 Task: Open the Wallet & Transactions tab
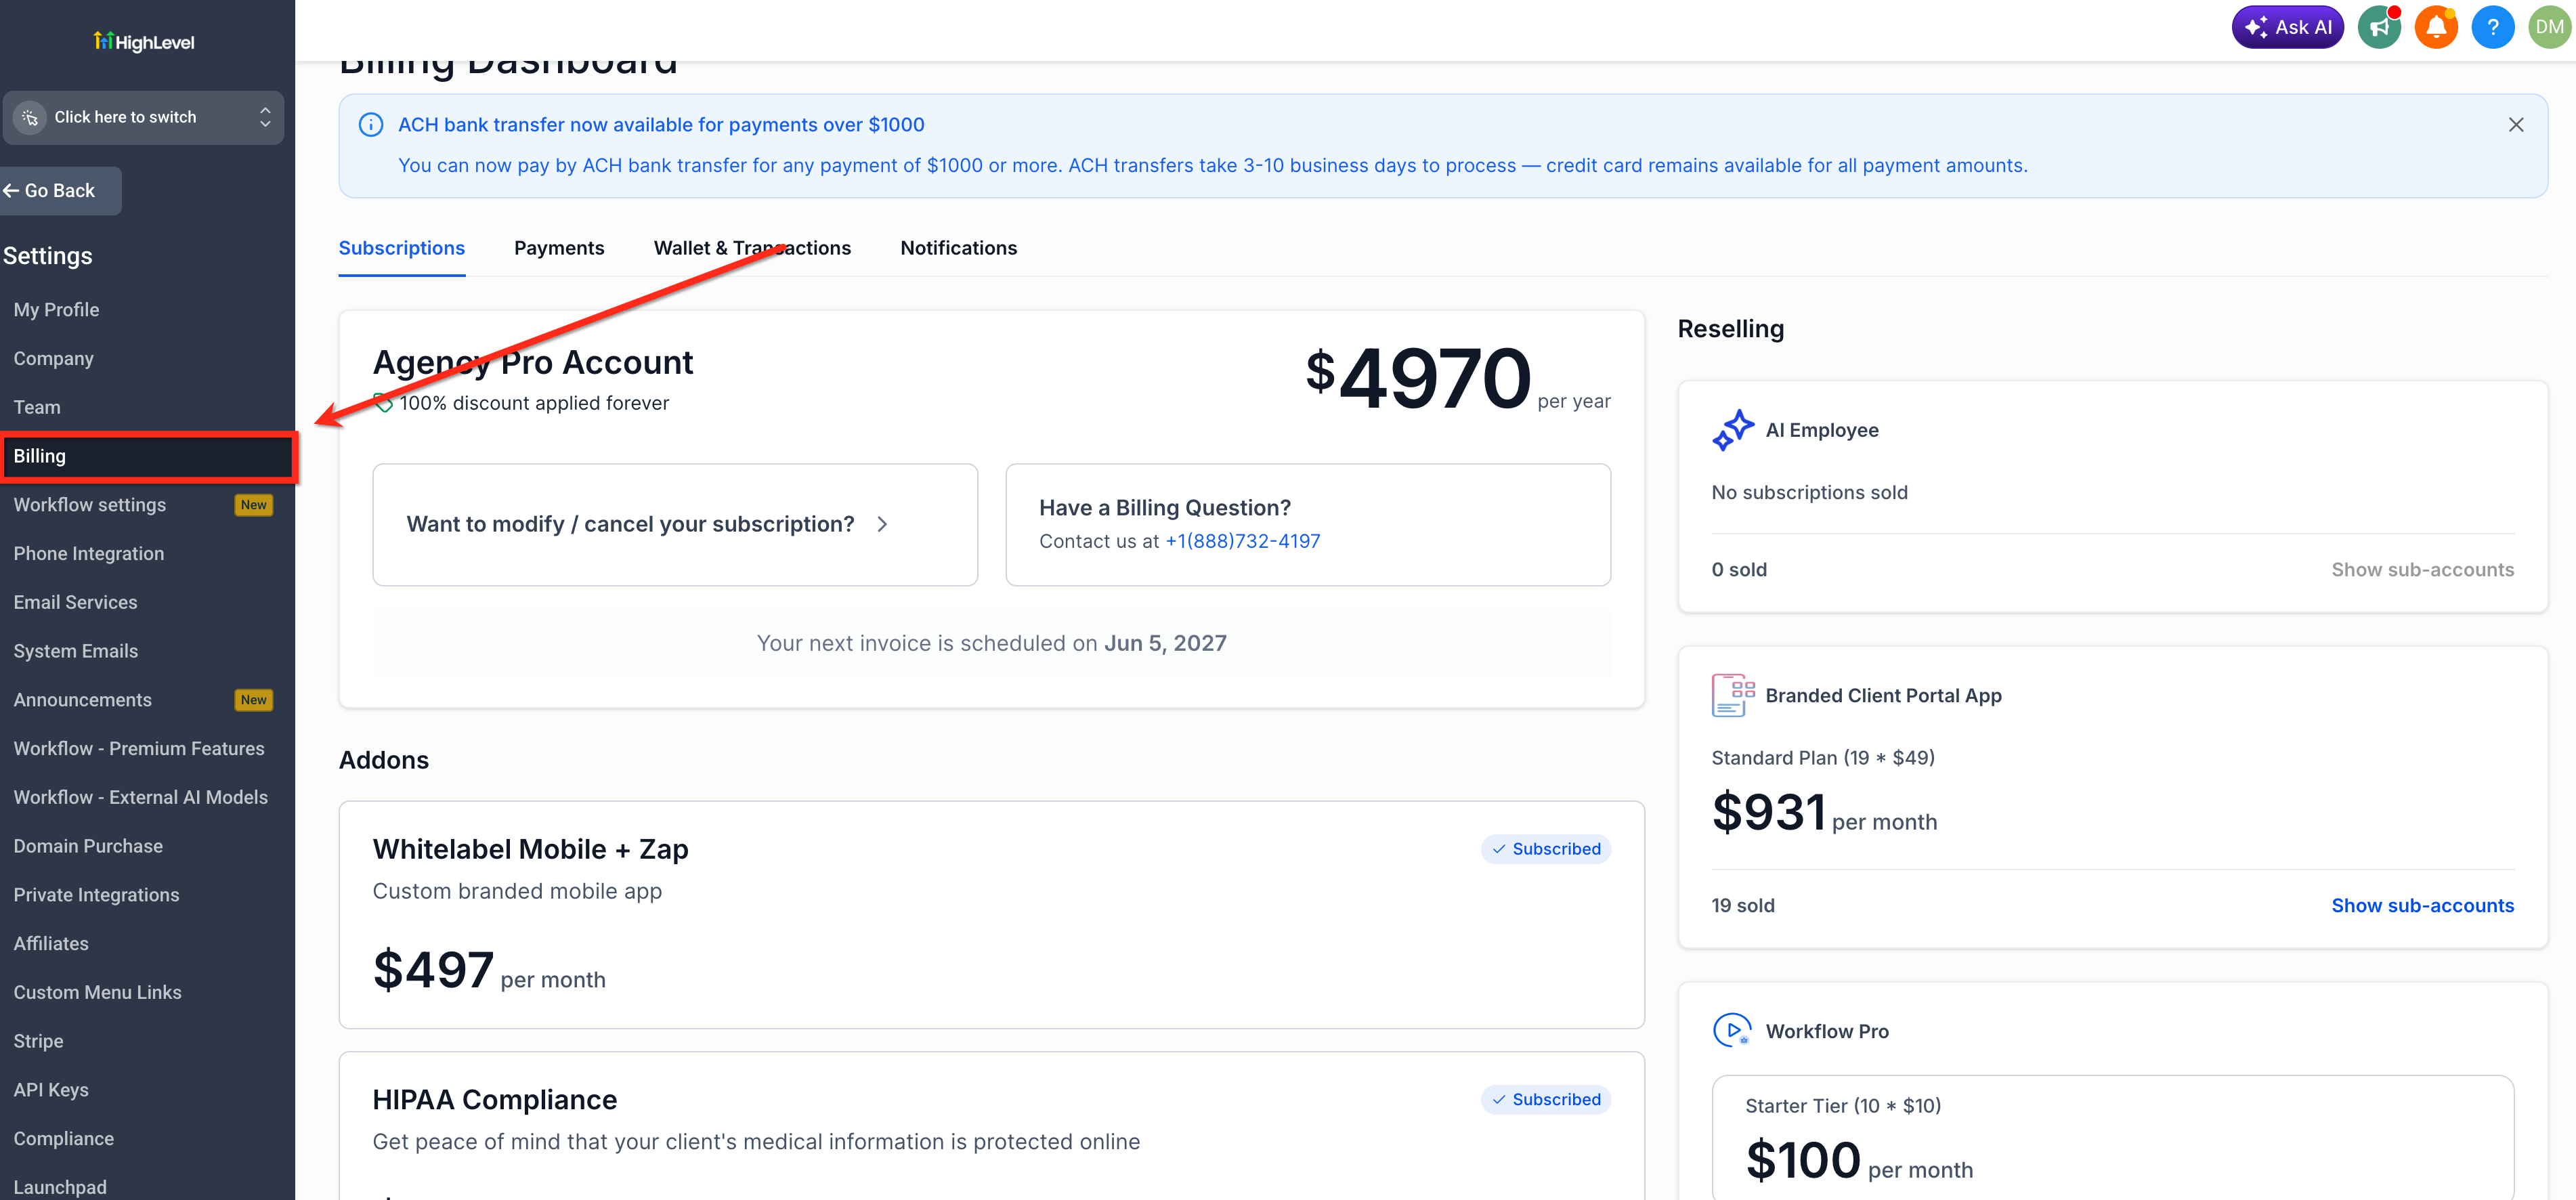pyautogui.click(x=752, y=248)
